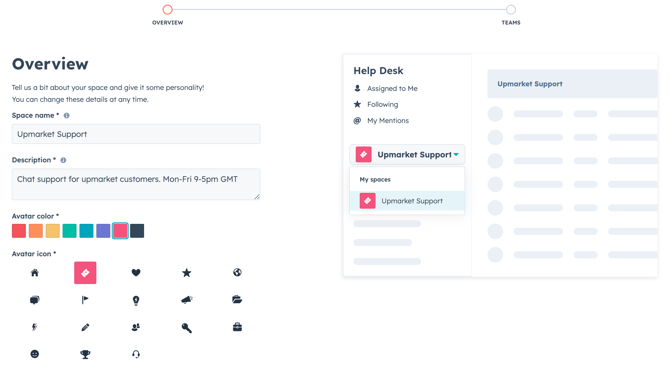Choose the two-people avatar icon

pos(136,327)
